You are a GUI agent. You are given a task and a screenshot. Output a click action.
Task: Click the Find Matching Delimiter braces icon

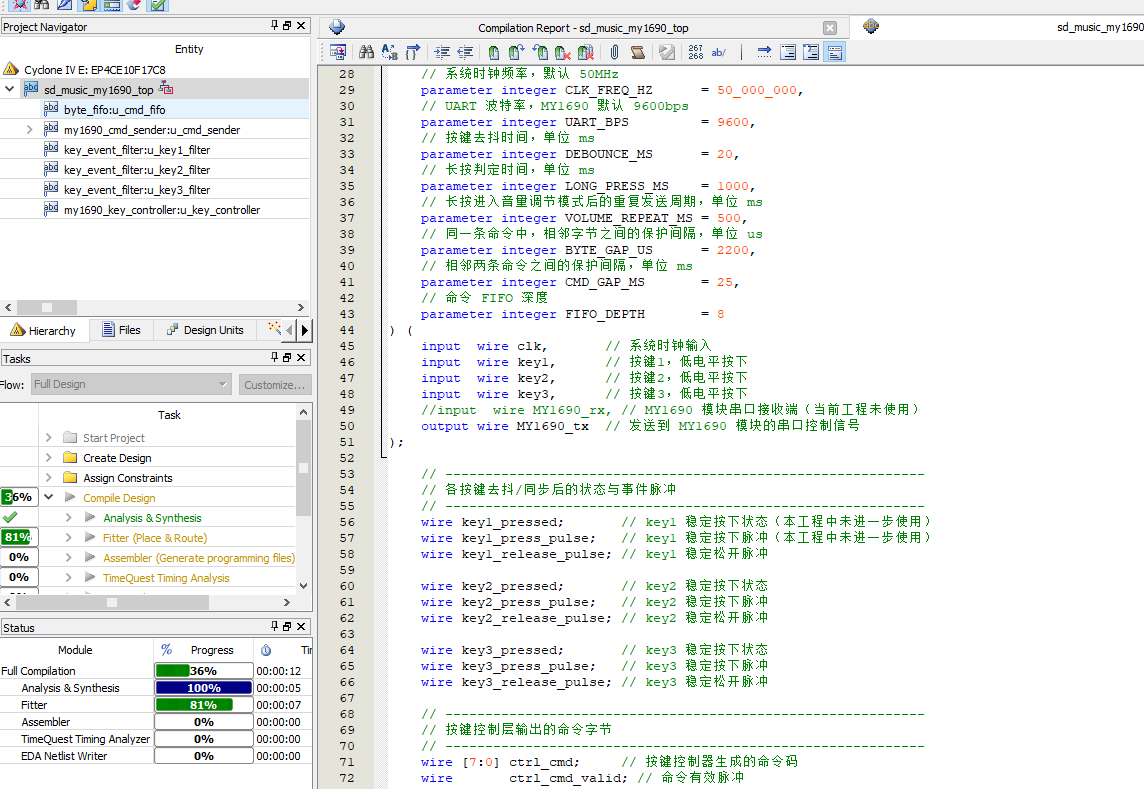tap(413, 52)
